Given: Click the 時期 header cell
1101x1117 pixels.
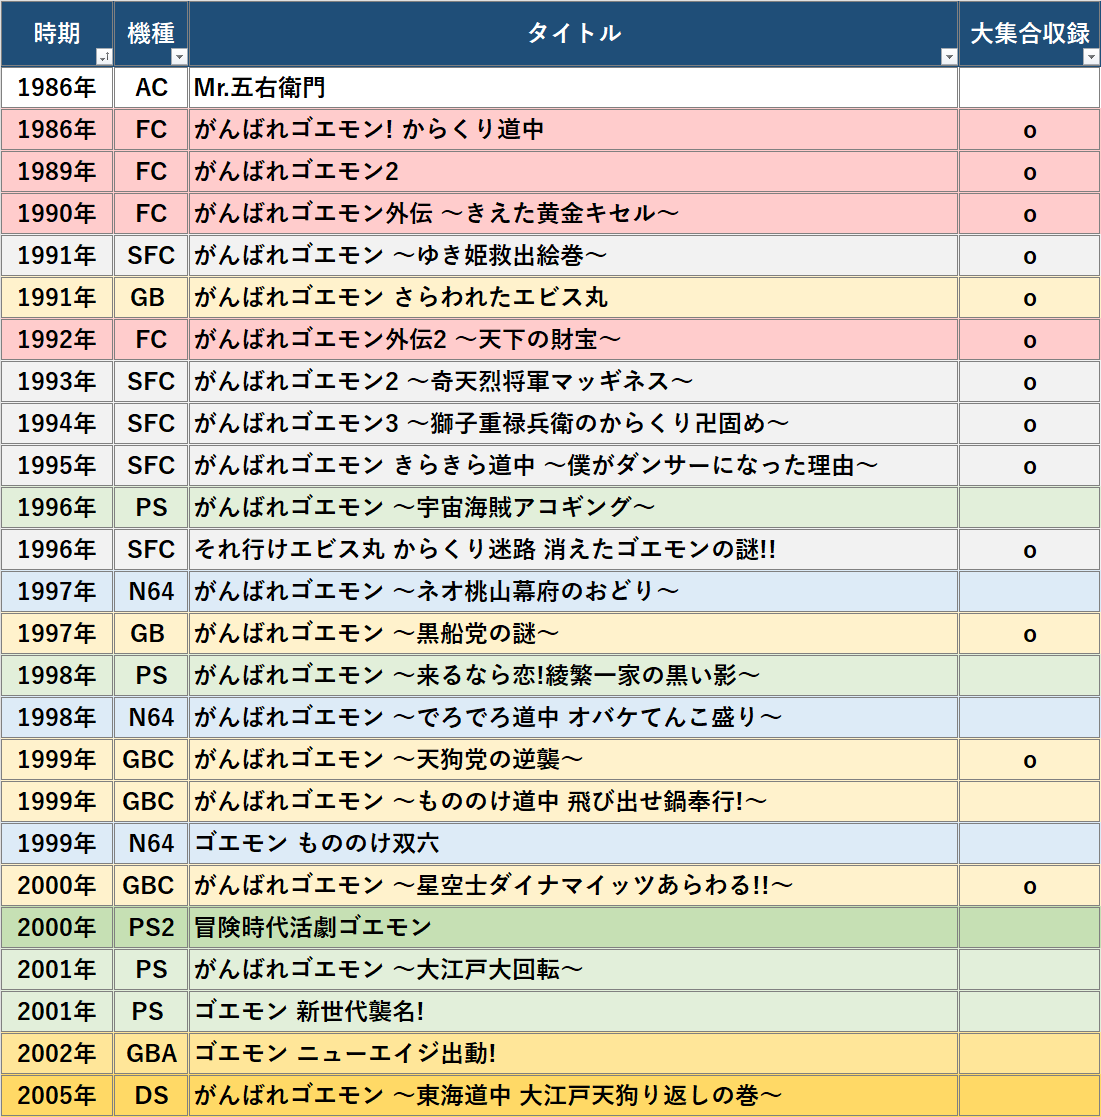Looking at the screenshot, I should 57,33.
